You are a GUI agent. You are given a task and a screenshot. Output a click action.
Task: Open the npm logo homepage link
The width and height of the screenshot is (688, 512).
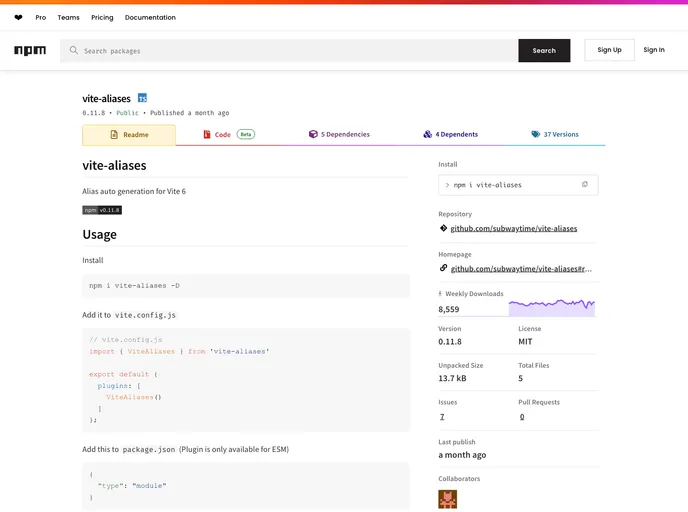(30, 50)
